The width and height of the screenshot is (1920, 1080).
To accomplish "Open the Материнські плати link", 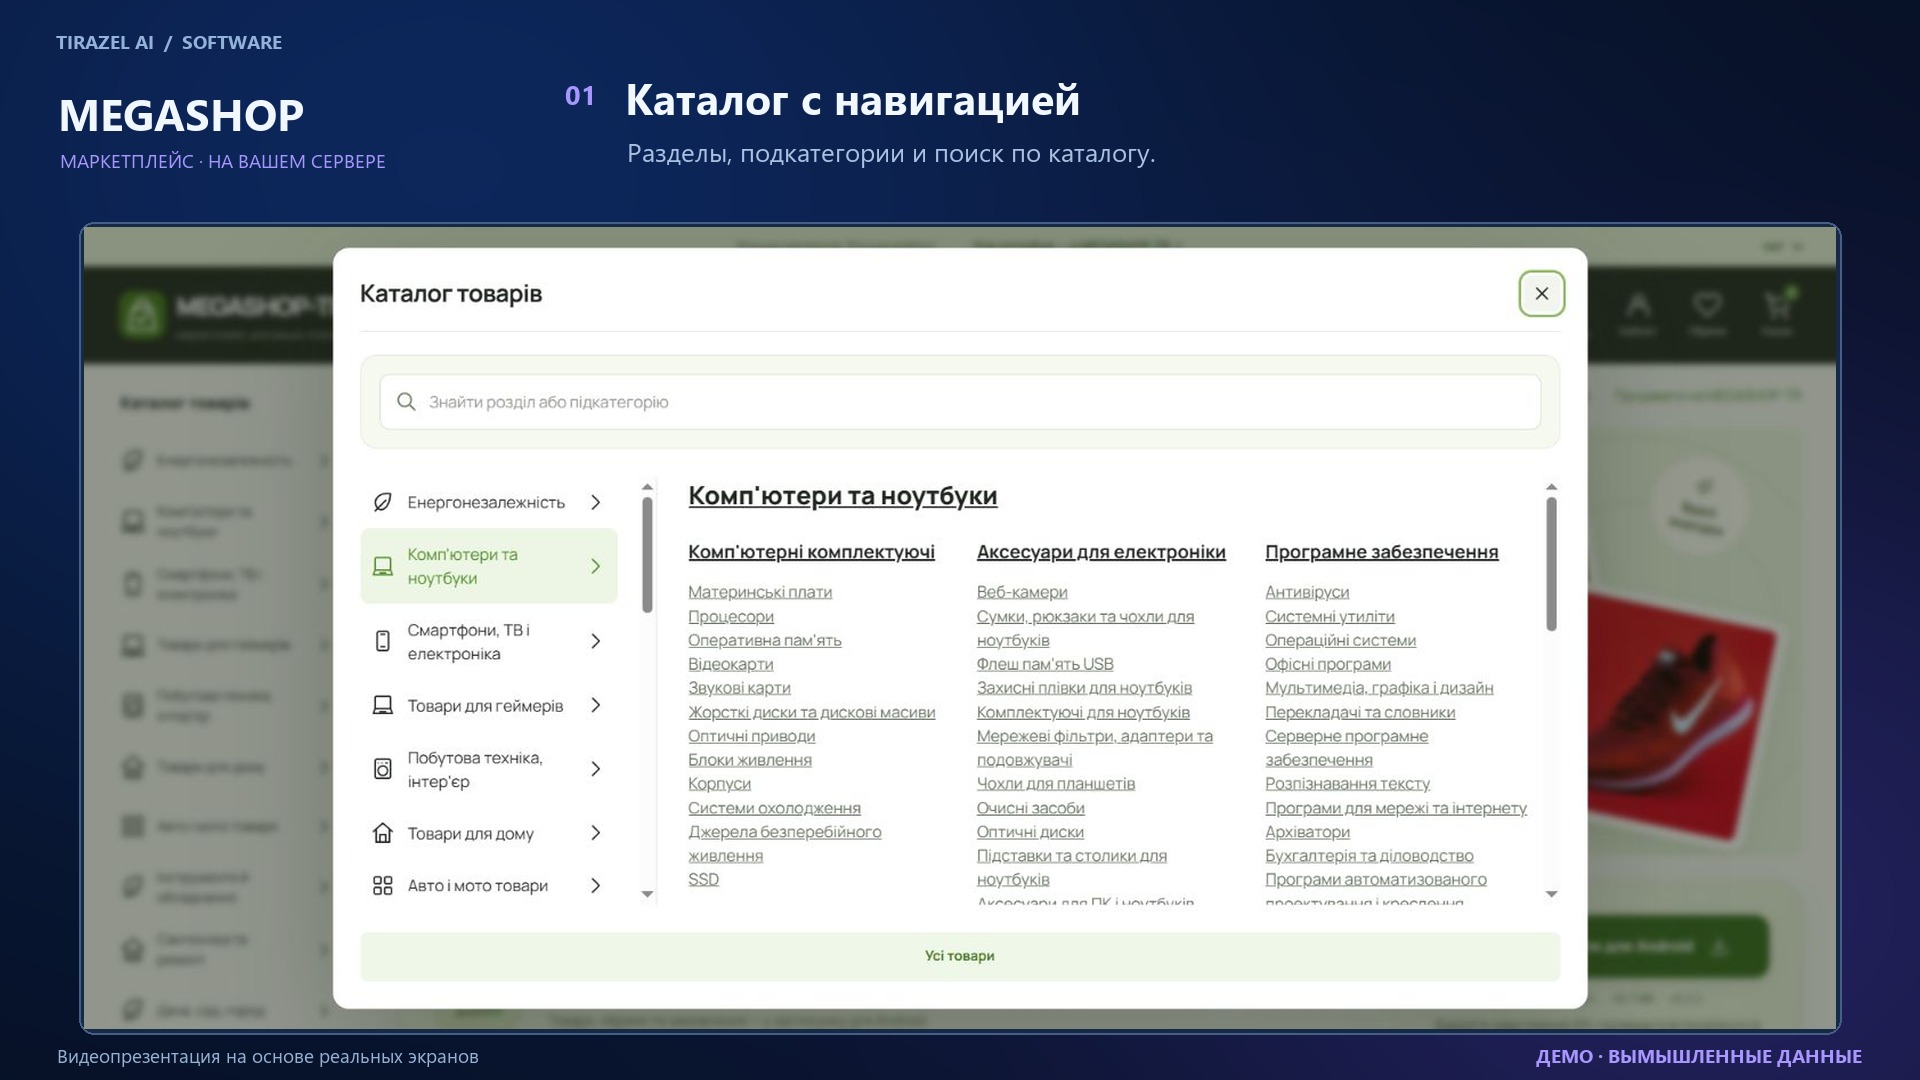I will point(760,592).
